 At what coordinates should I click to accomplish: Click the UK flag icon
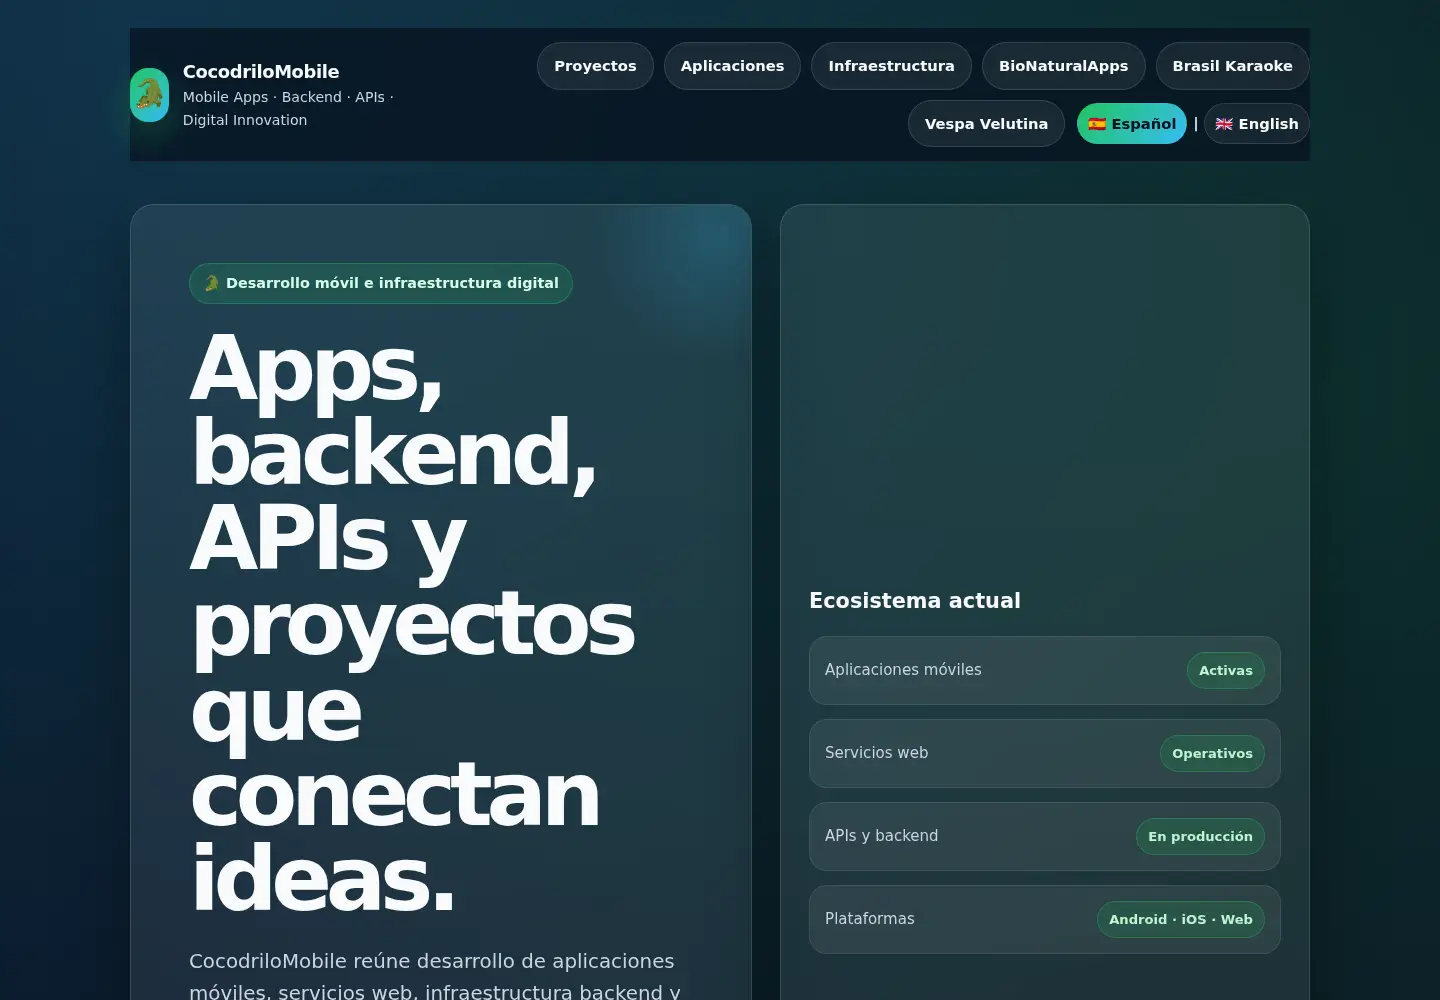pos(1224,124)
